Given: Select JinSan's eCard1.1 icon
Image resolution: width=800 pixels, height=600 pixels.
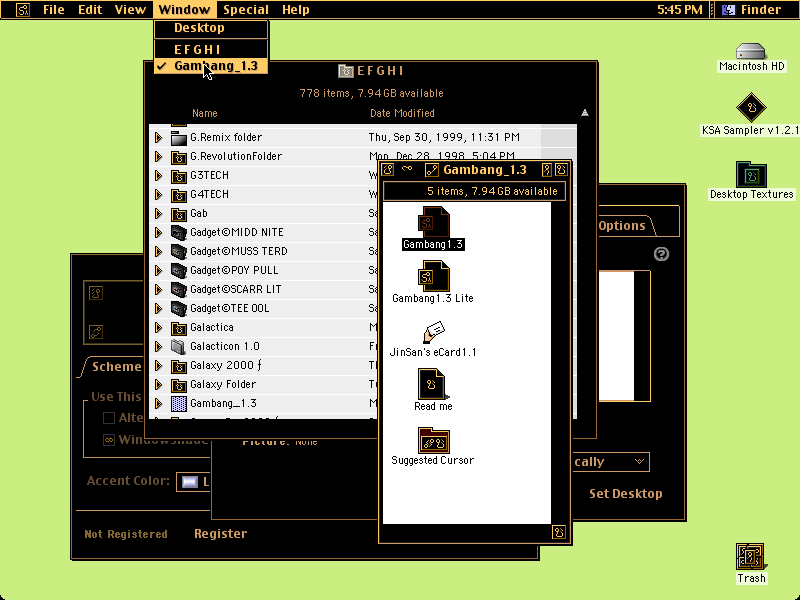Looking at the screenshot, I should click(433, 332).
